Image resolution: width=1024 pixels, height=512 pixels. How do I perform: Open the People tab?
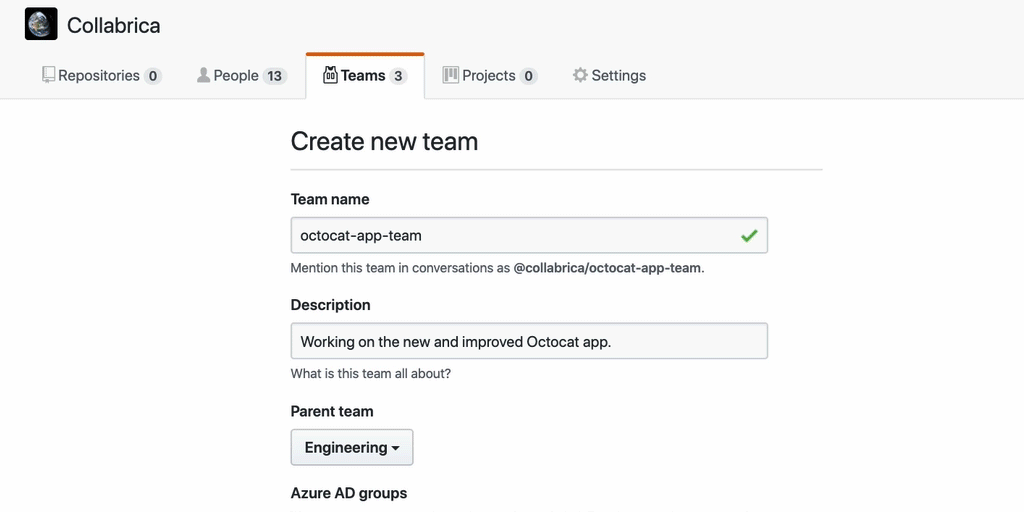point(236,76)
